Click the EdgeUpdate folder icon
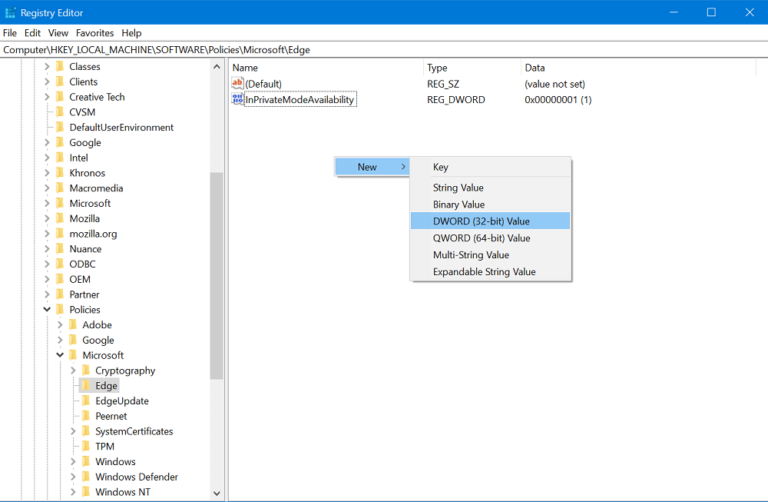768x502 pixels. point(86,401)
